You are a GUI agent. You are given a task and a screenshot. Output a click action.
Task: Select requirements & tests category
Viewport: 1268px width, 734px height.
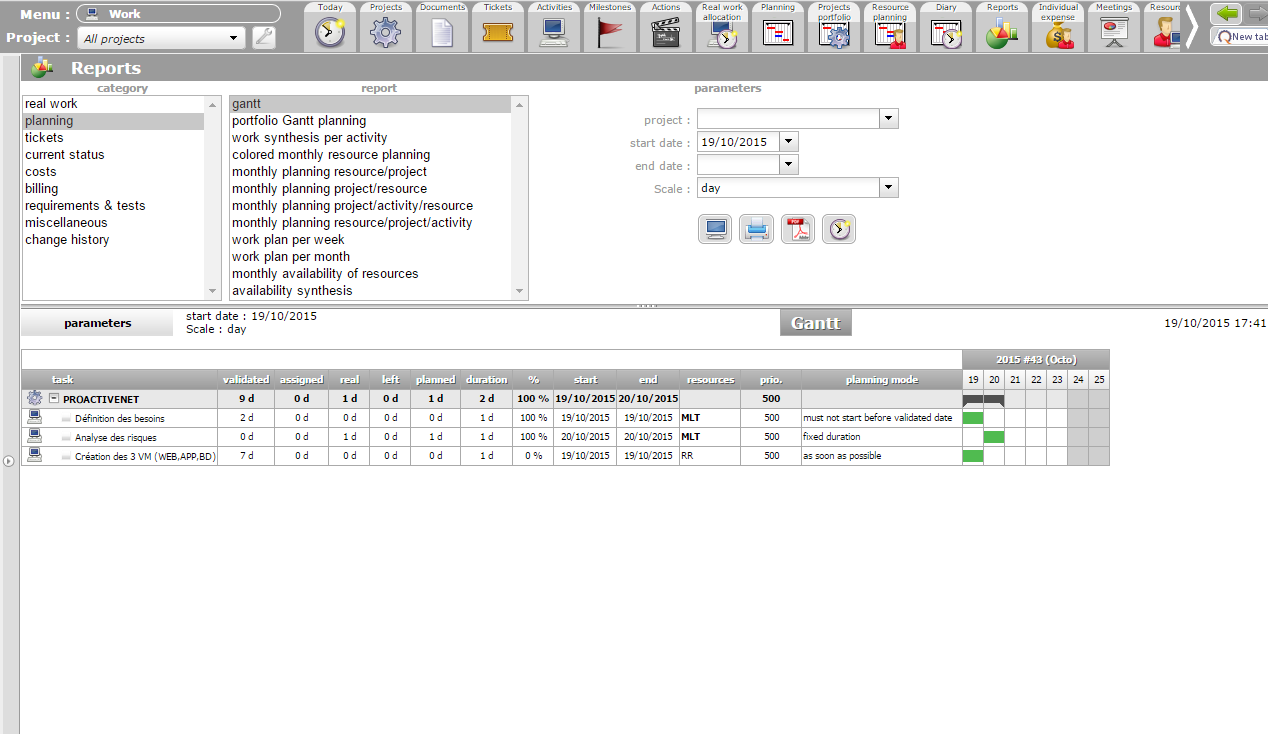(x=113, y=206)
